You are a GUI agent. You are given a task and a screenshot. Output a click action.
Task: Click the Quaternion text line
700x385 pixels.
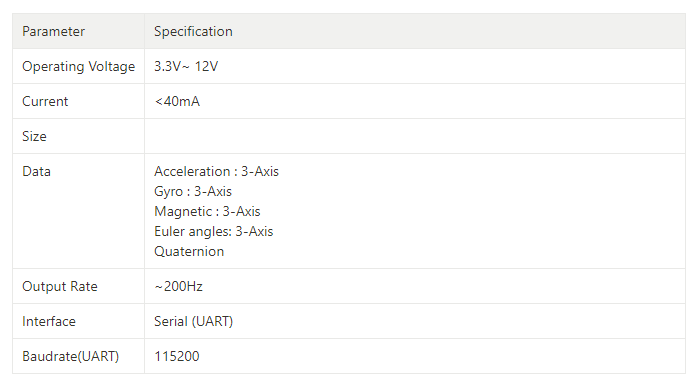(189, 251)
